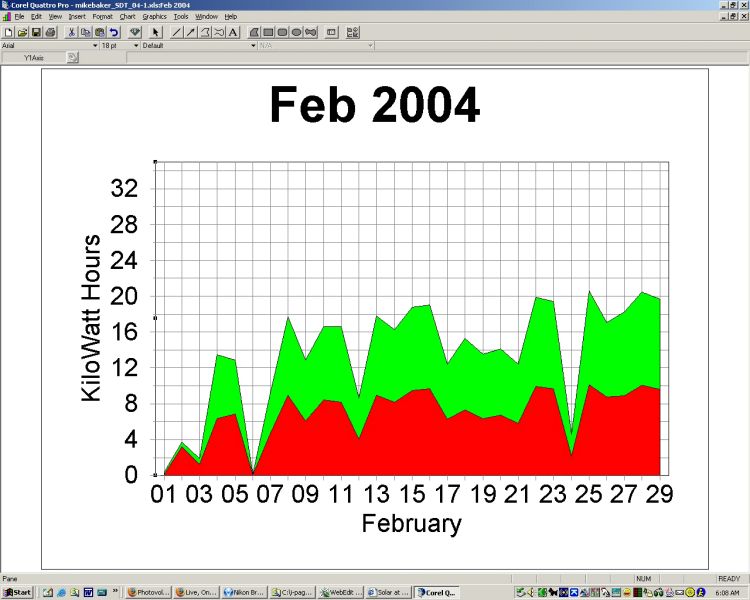The width and height of the screenshot is (750, 600).
Task: Click the Print icon in toolbar
Action: tap(50, 32)
